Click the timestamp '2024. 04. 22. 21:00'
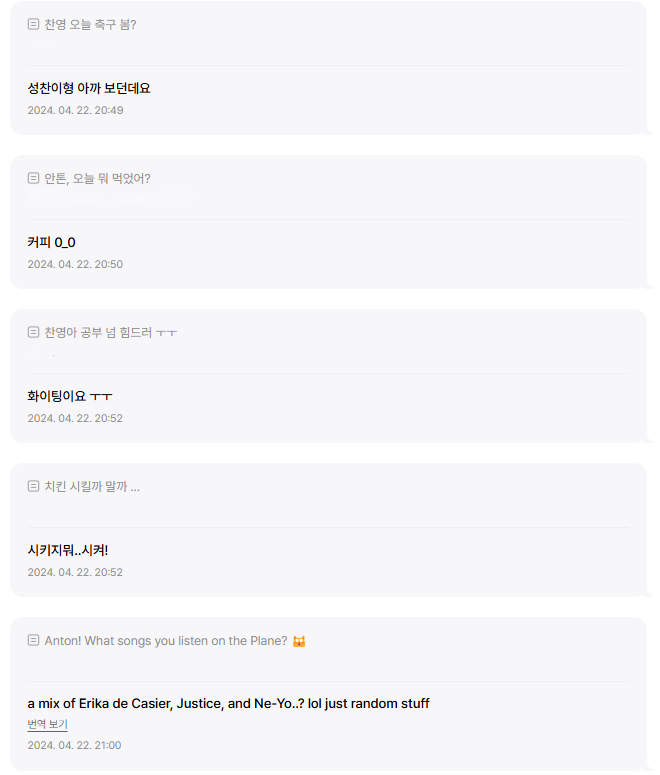Viewport: 660px width, 775px height. (x=74, y=745)
